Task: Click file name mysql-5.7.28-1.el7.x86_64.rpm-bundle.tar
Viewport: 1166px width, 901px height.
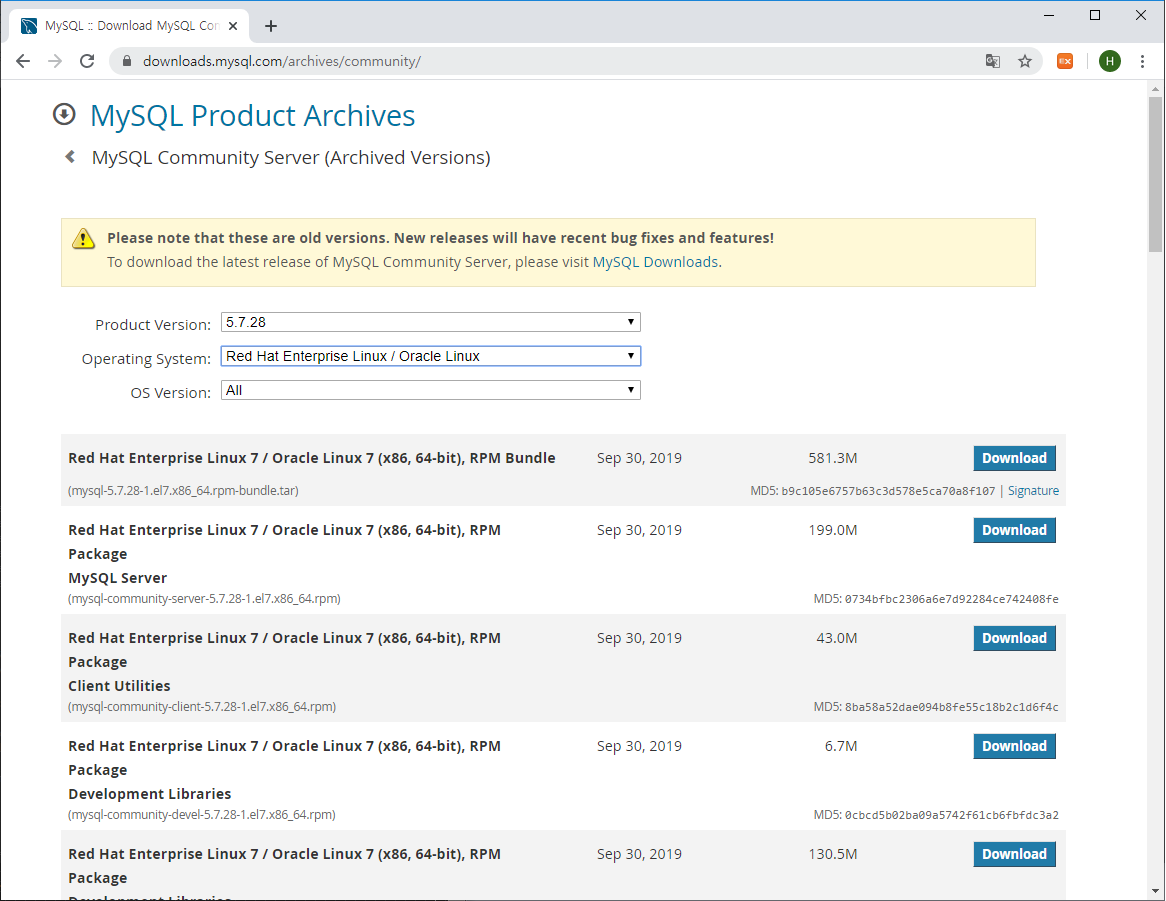Action: [183, 491]
